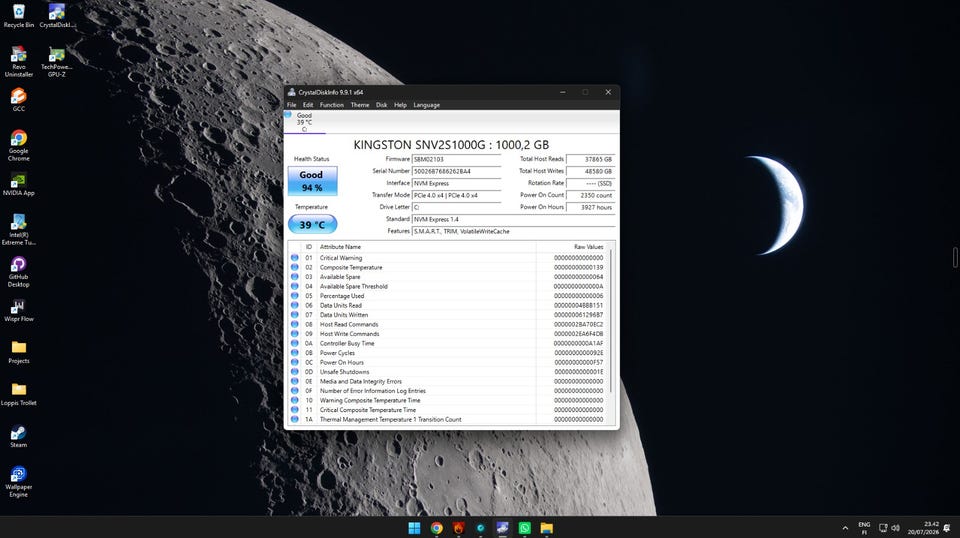Screen dimensions: 960x538
Task: Open WhatsApp from the taskbar
Action: (x=525, y=528)
